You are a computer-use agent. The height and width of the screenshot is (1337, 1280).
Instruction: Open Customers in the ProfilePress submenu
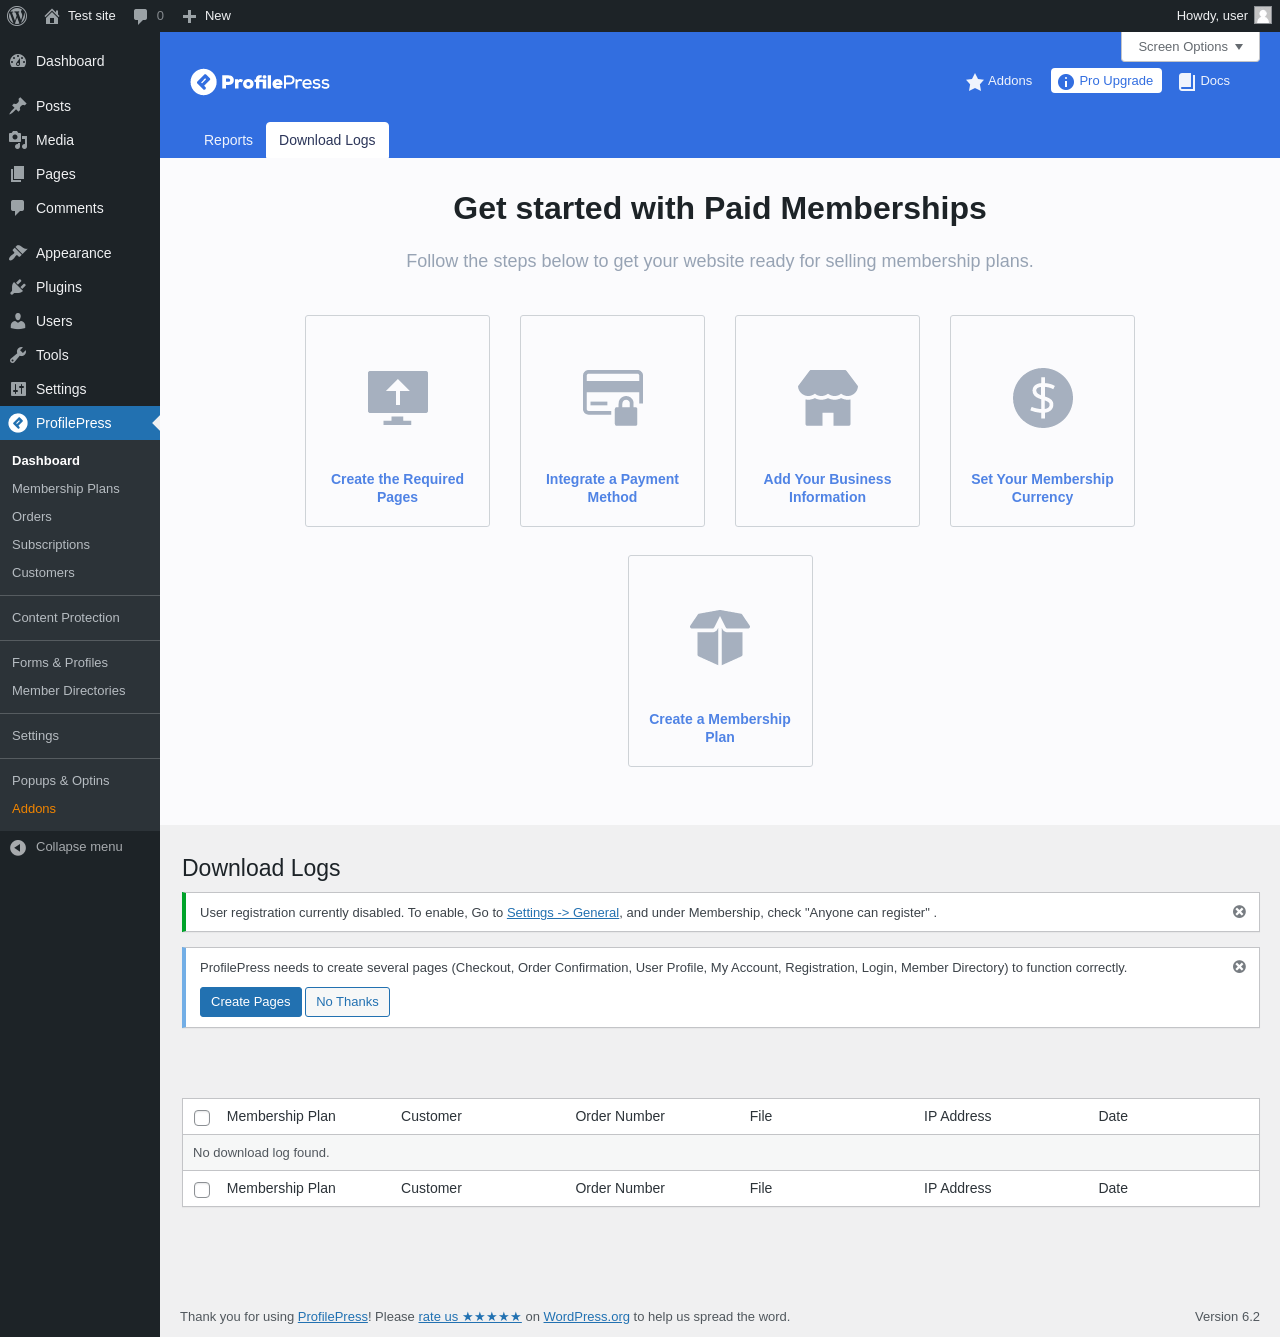point(43,573)
